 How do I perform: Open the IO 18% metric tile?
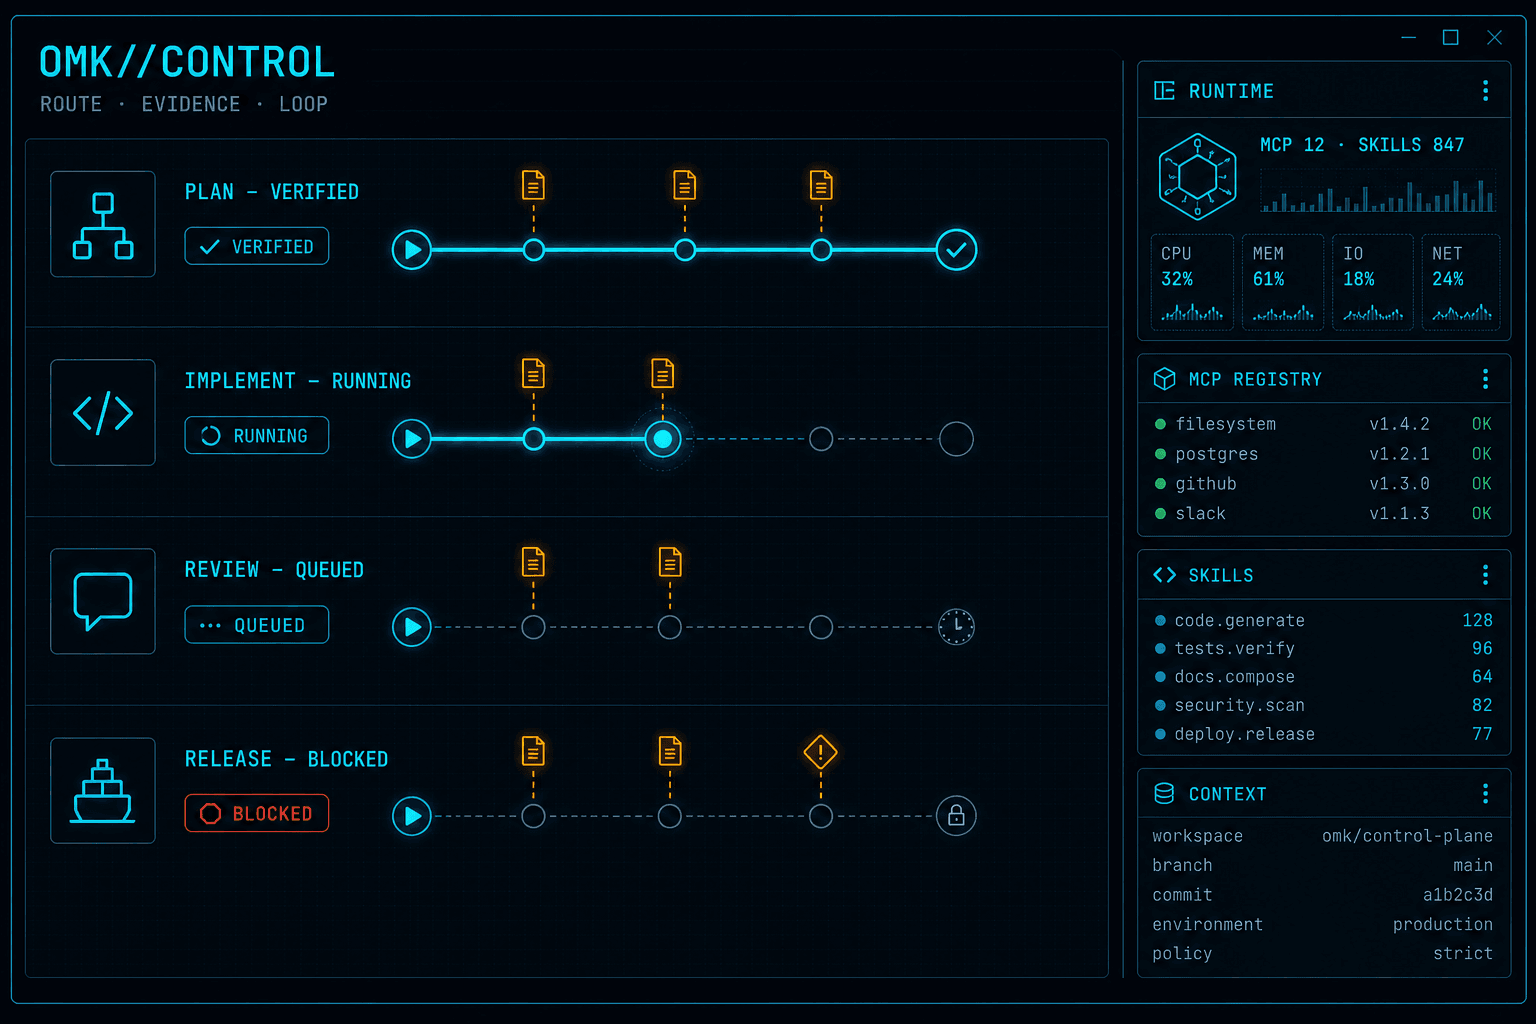[1373, 282]
